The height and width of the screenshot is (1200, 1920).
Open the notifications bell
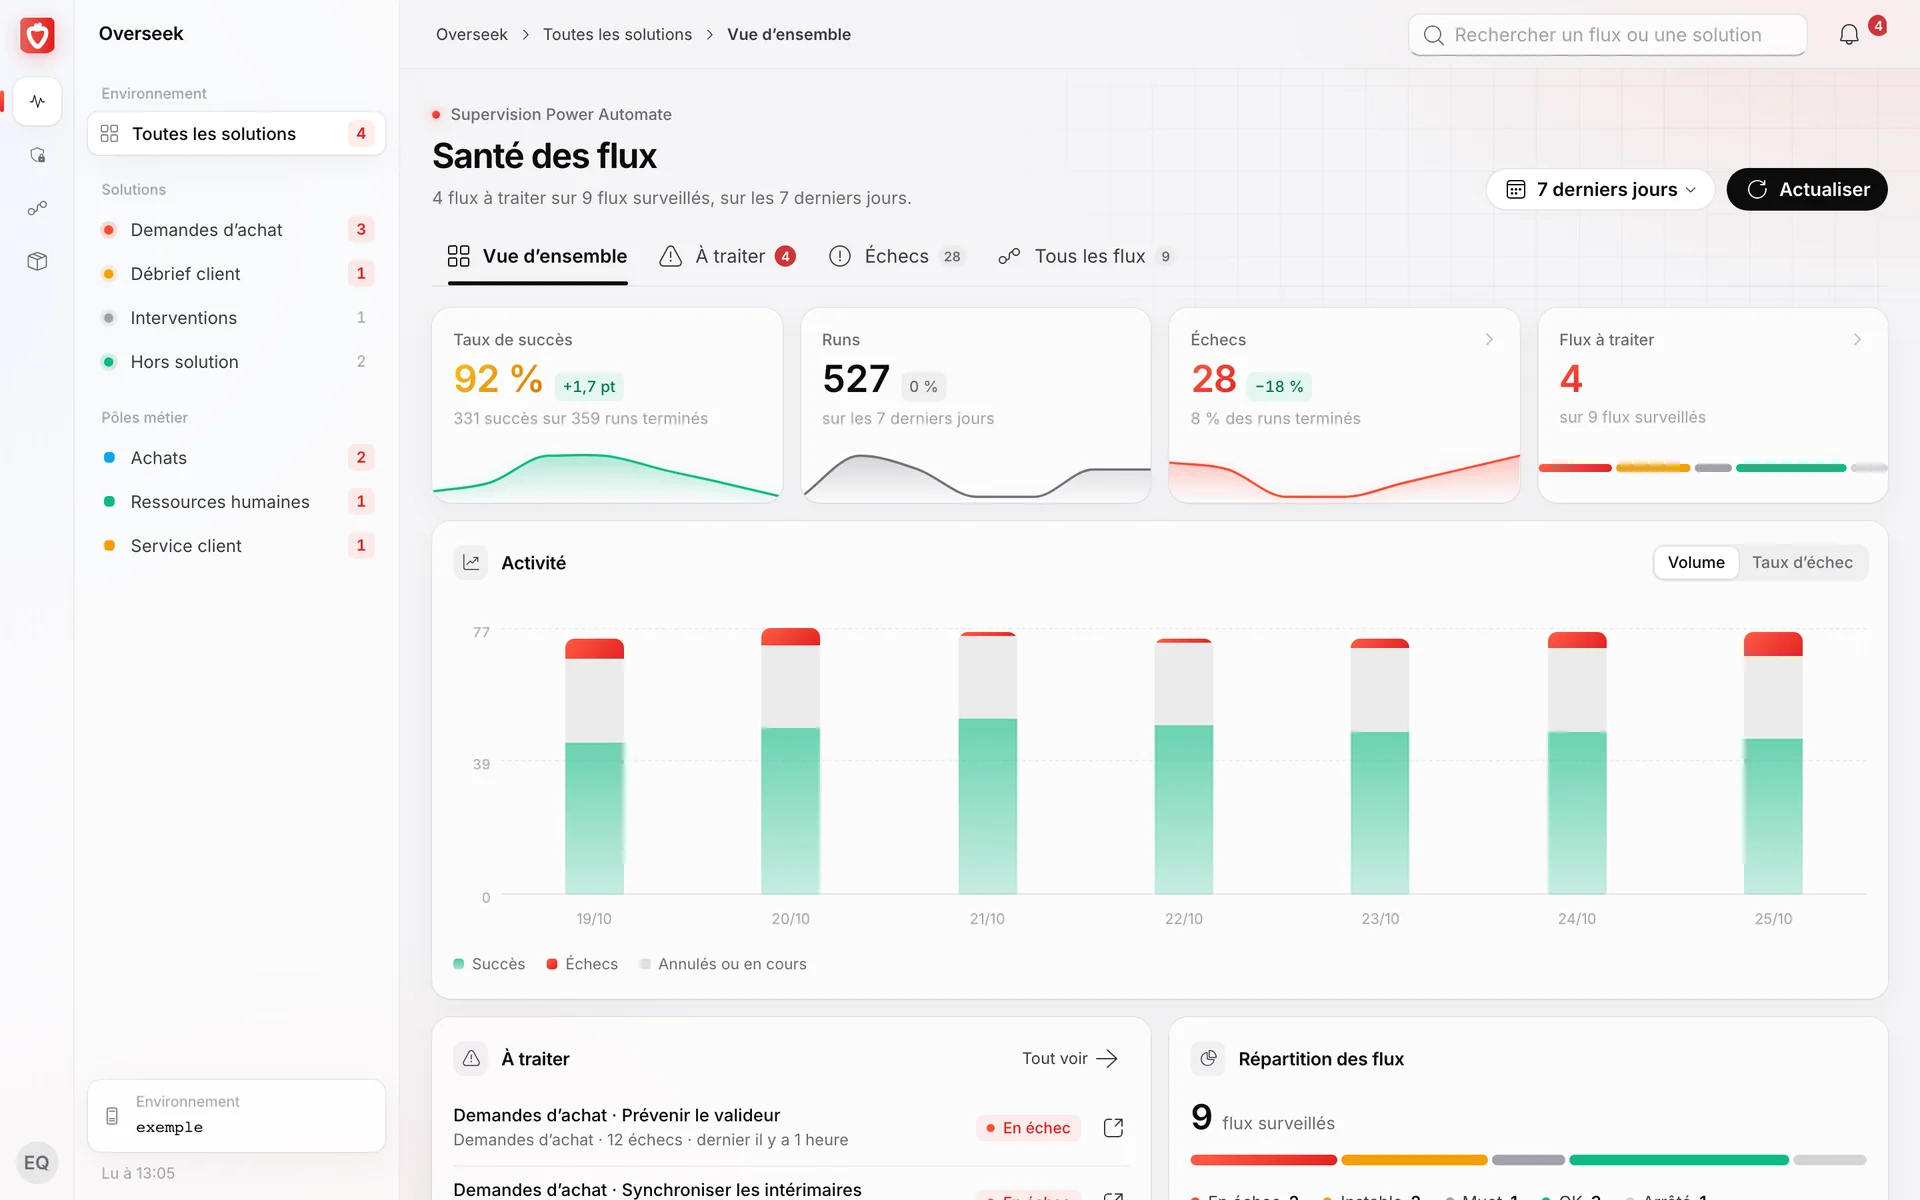click(1849, 35)
